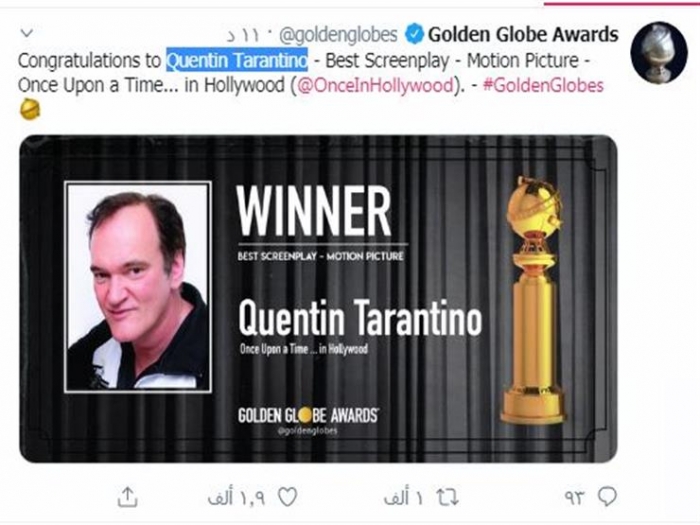Click the retweet count number
This screenshot has height=525, width=700.
[406, 496]
